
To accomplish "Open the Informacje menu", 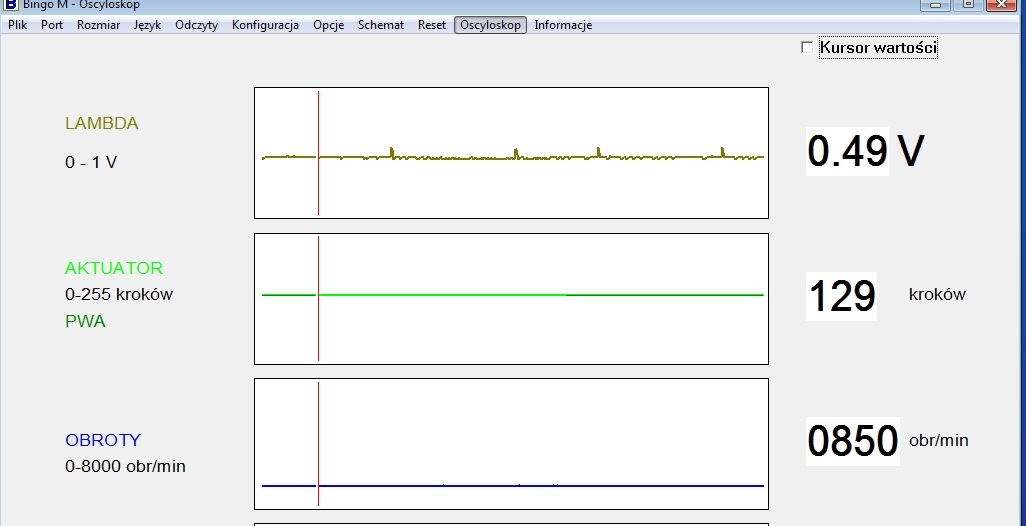I will 563,25.
